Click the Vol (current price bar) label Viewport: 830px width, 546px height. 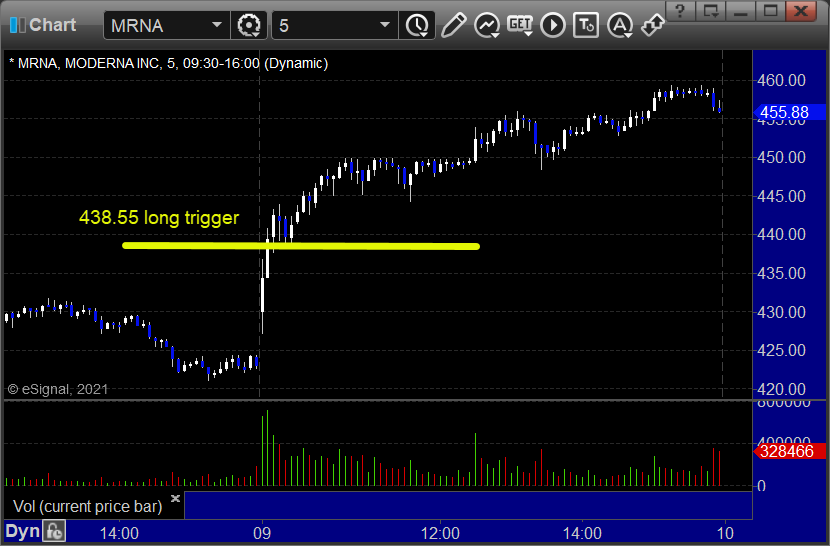(x=87, y=506)
